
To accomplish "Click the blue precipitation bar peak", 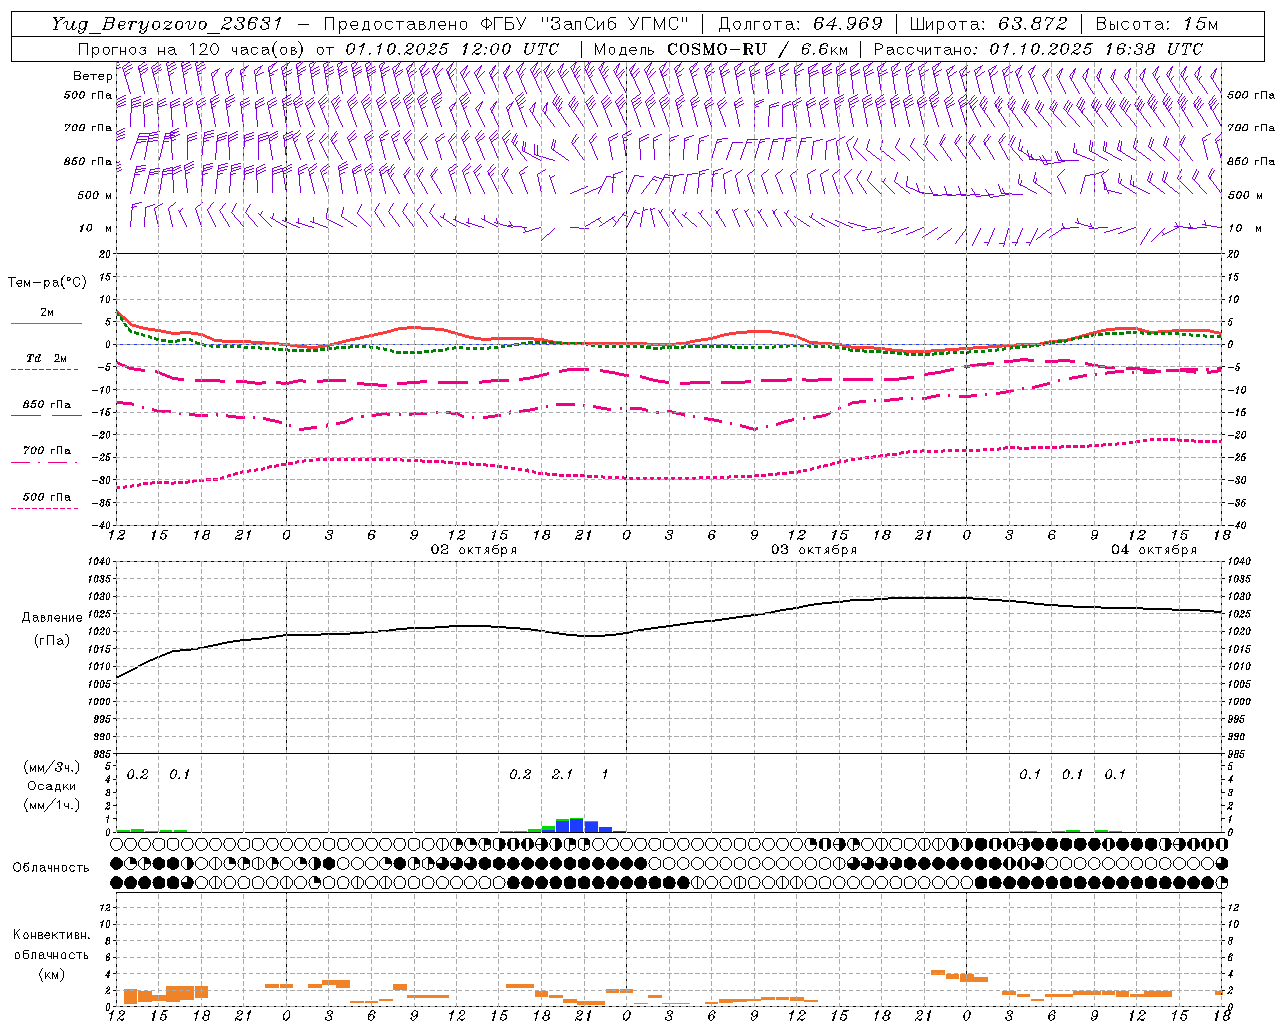I will [x=577, y=825].
